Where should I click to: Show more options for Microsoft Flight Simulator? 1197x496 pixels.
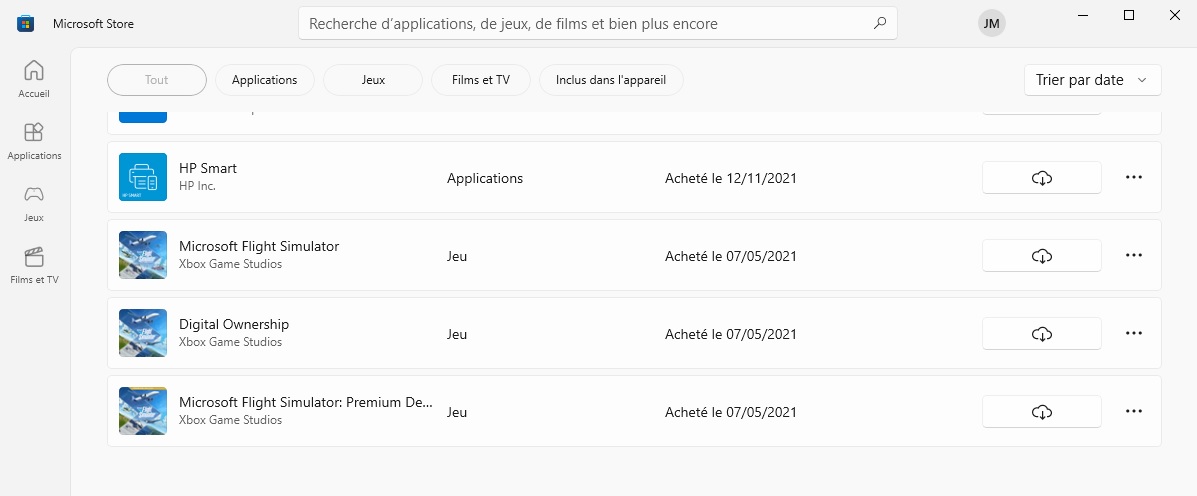1133,256
